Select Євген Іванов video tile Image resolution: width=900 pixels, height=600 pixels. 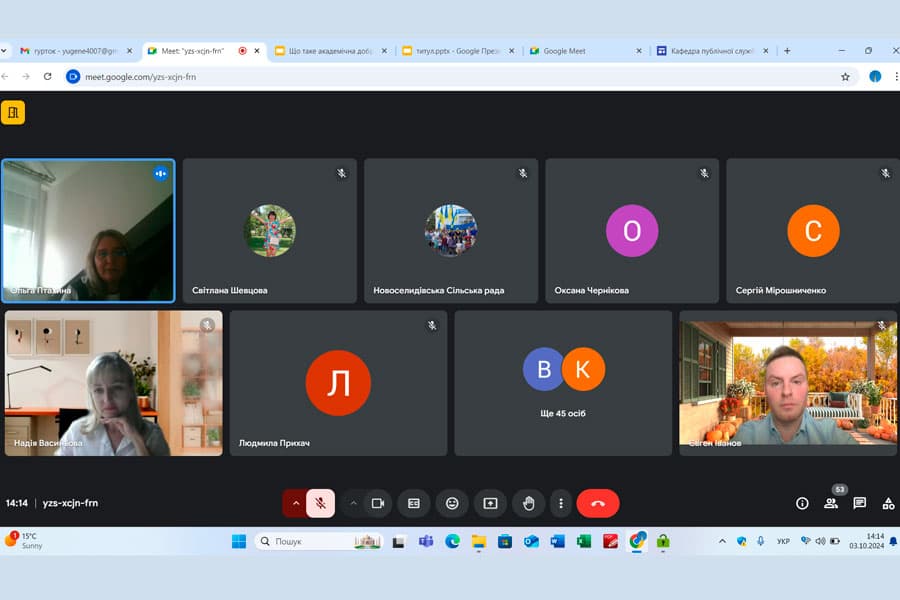tap(788, 383)
